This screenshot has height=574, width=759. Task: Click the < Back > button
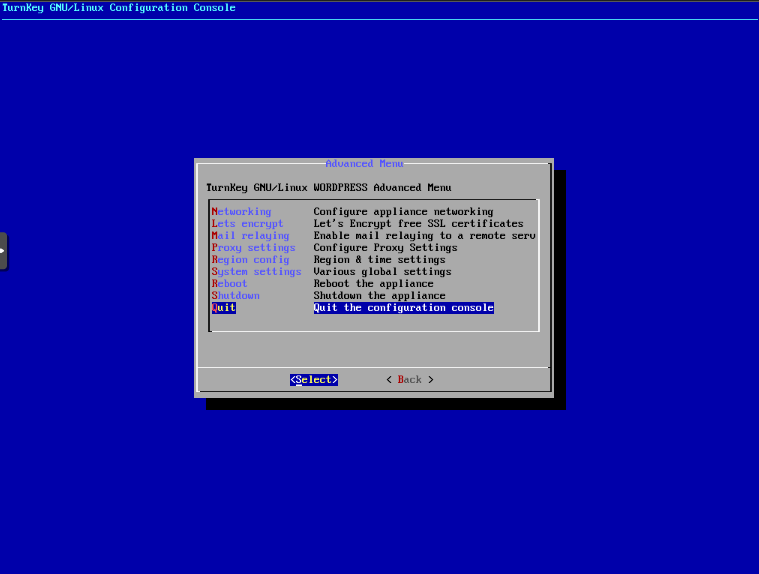point(410,380)
